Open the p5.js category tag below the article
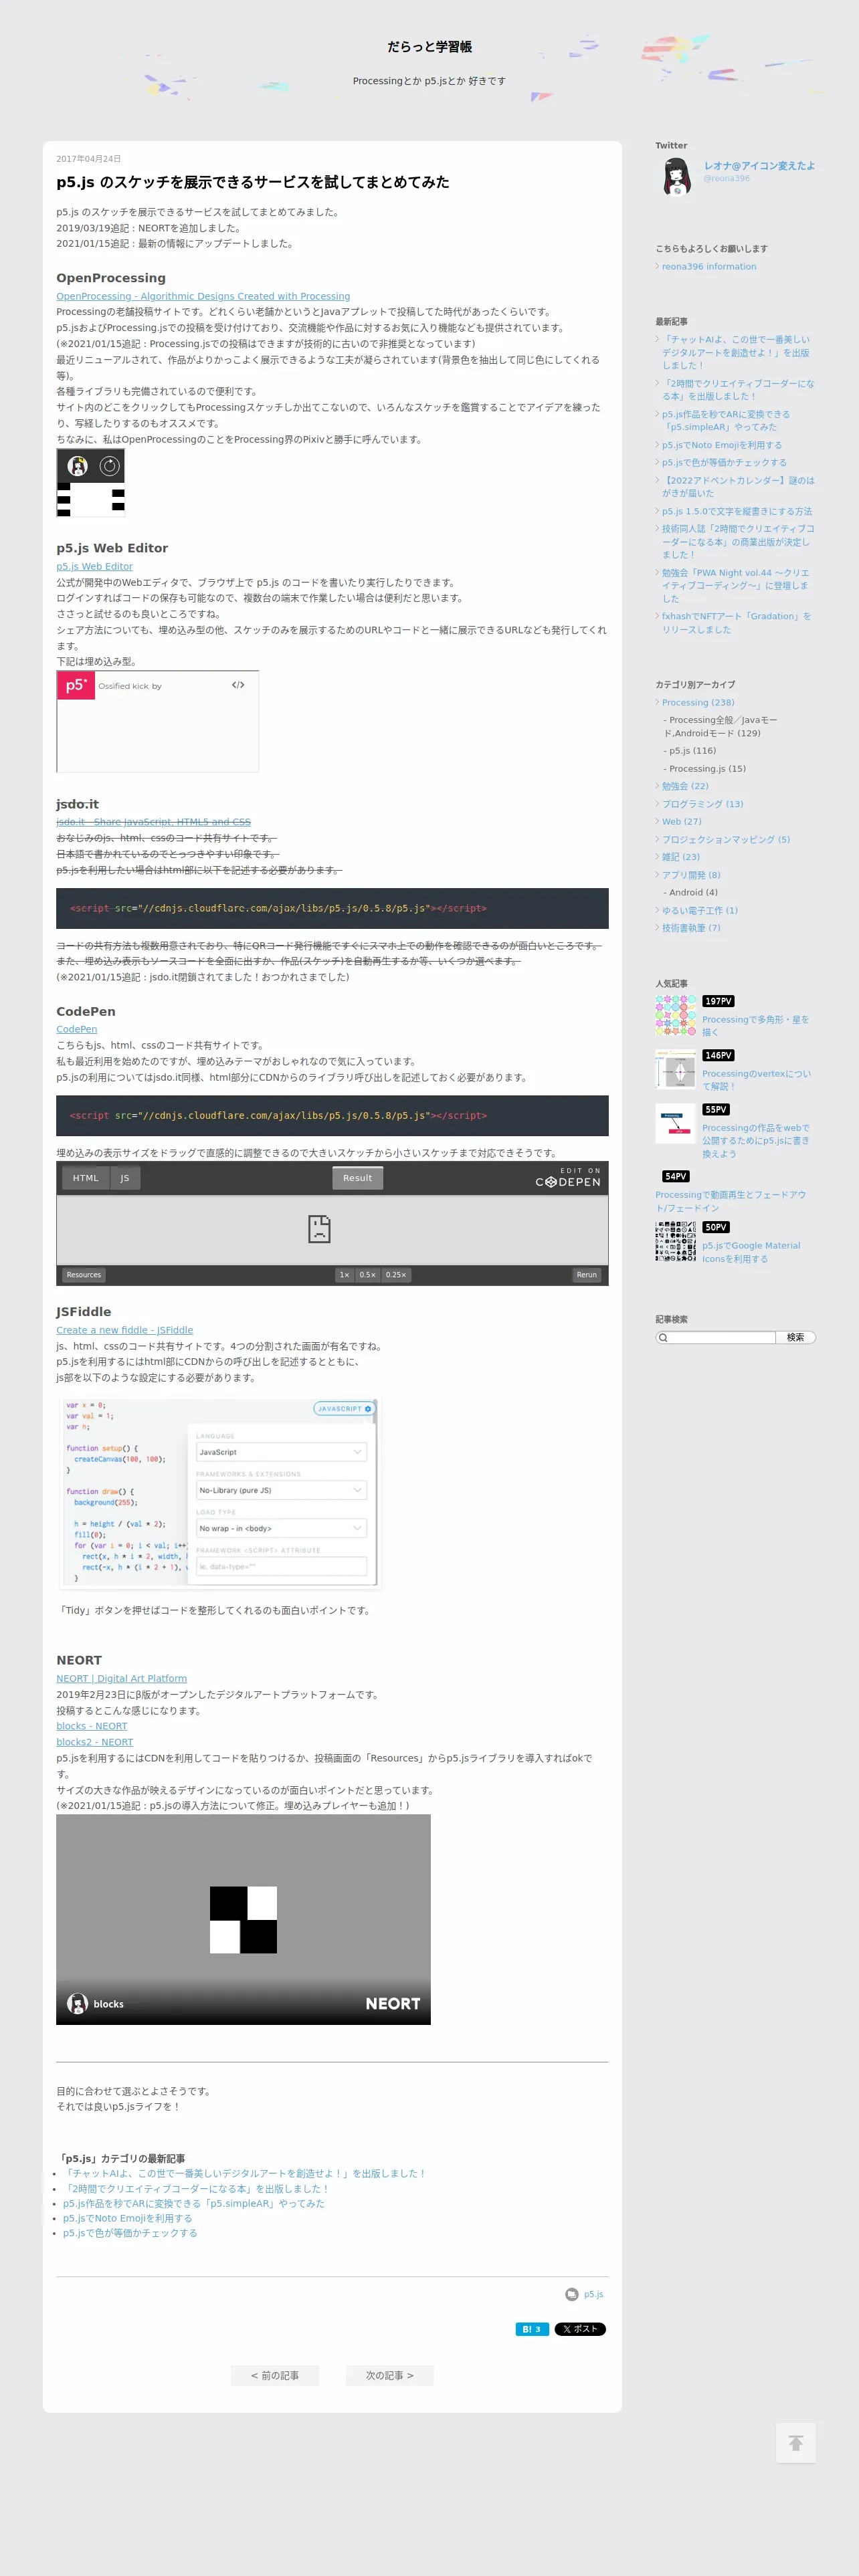The width and height of the screenshot is (859, 2576). (x=594, y=2294)
